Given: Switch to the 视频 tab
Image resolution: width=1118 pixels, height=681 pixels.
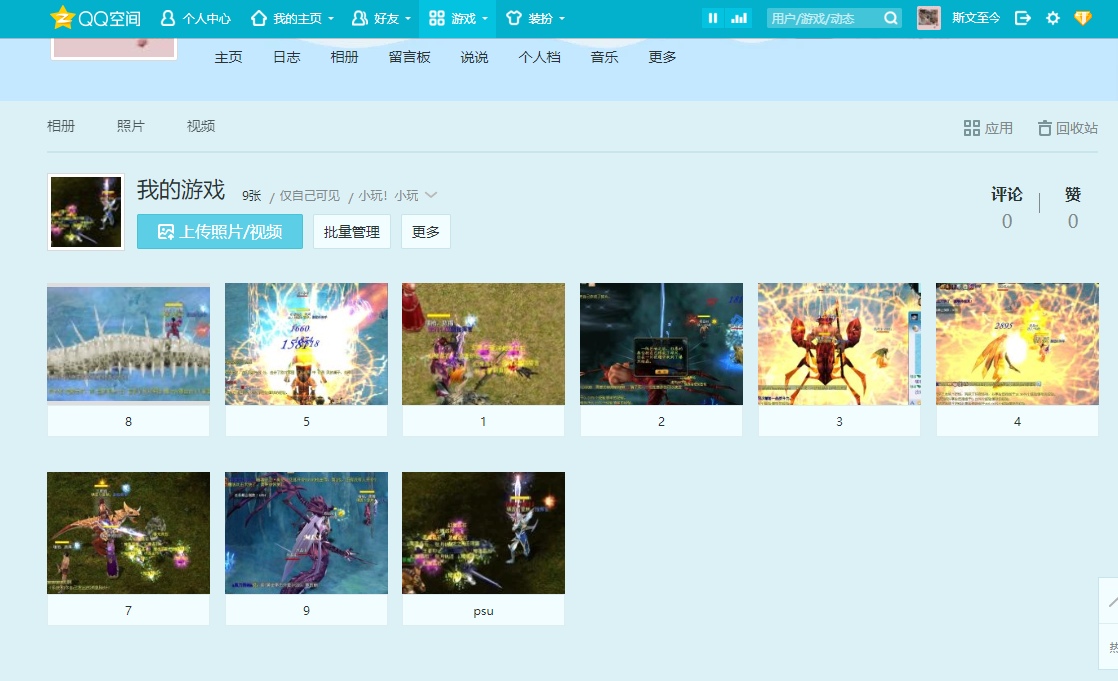Looking at the screenshot, I should click(200, 126).
